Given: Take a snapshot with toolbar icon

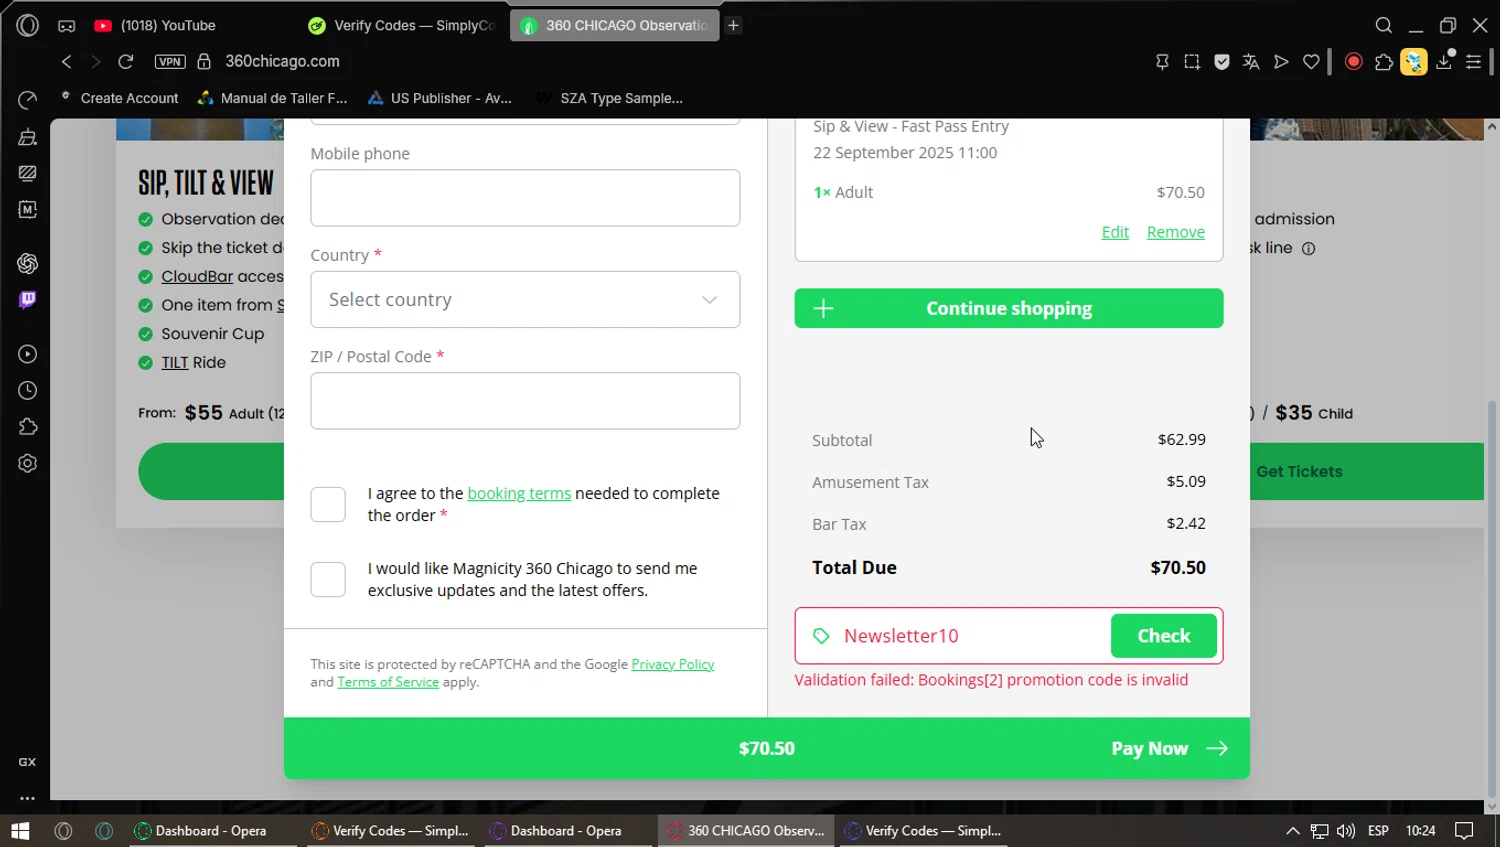Looking at the screenshot, I should click(x=1192, y=62).
